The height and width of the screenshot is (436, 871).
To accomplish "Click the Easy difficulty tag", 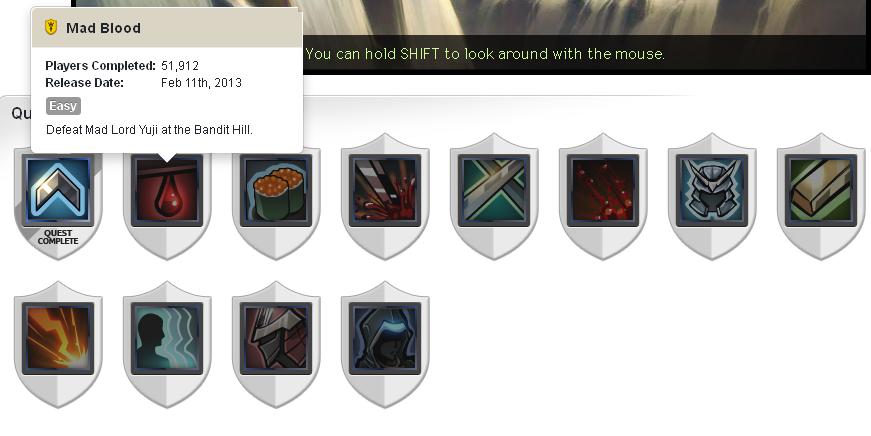I will pyautogui.click(x=63, y=106).
